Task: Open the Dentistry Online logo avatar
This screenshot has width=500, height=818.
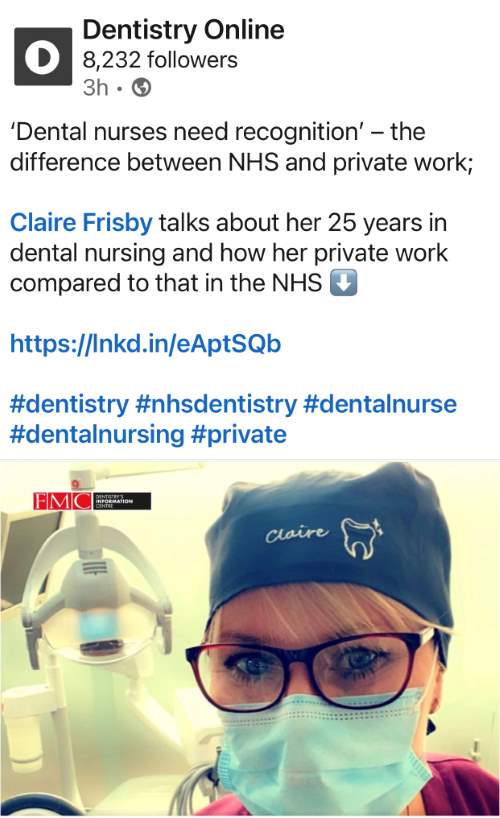Action: point(43,56)
